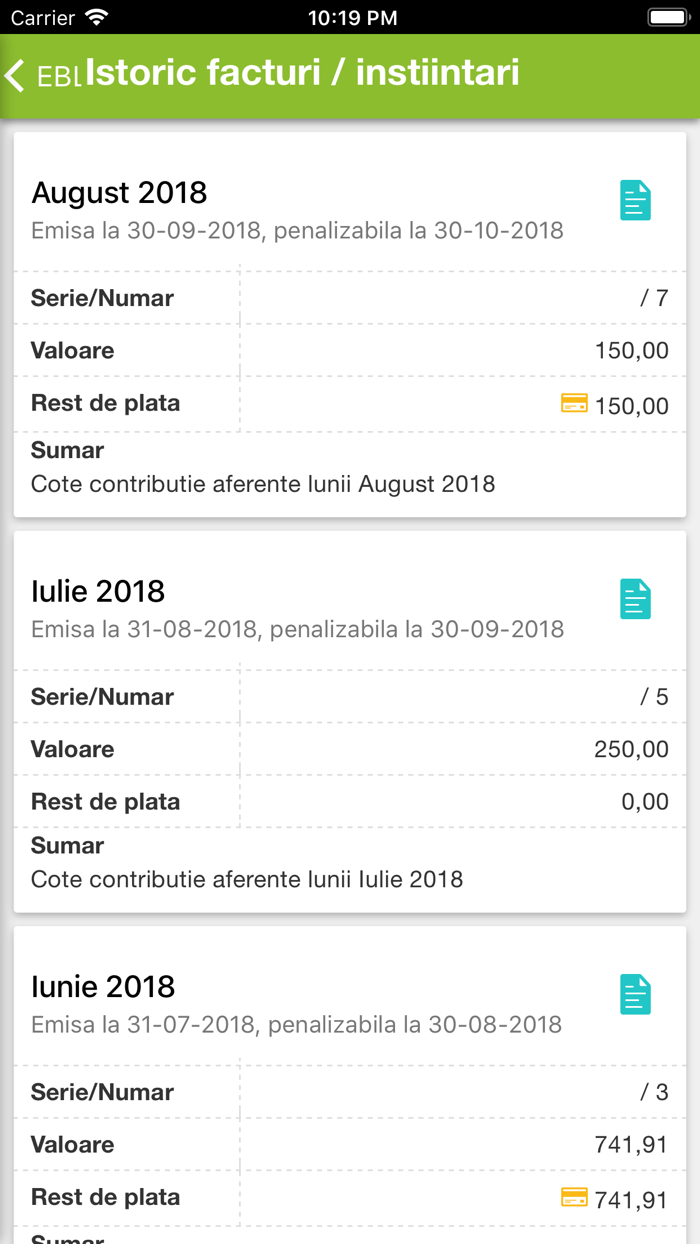The width and height of the screenshot is (700, 1244).
Task: Tap summary text for Iulie 2018 contributions
Action: [x=247, y=880]
